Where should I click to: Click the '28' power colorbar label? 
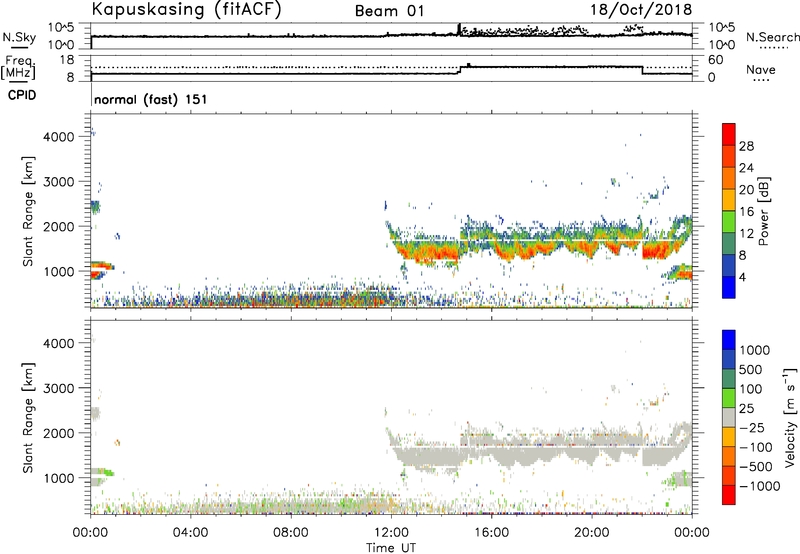point(746,146)
